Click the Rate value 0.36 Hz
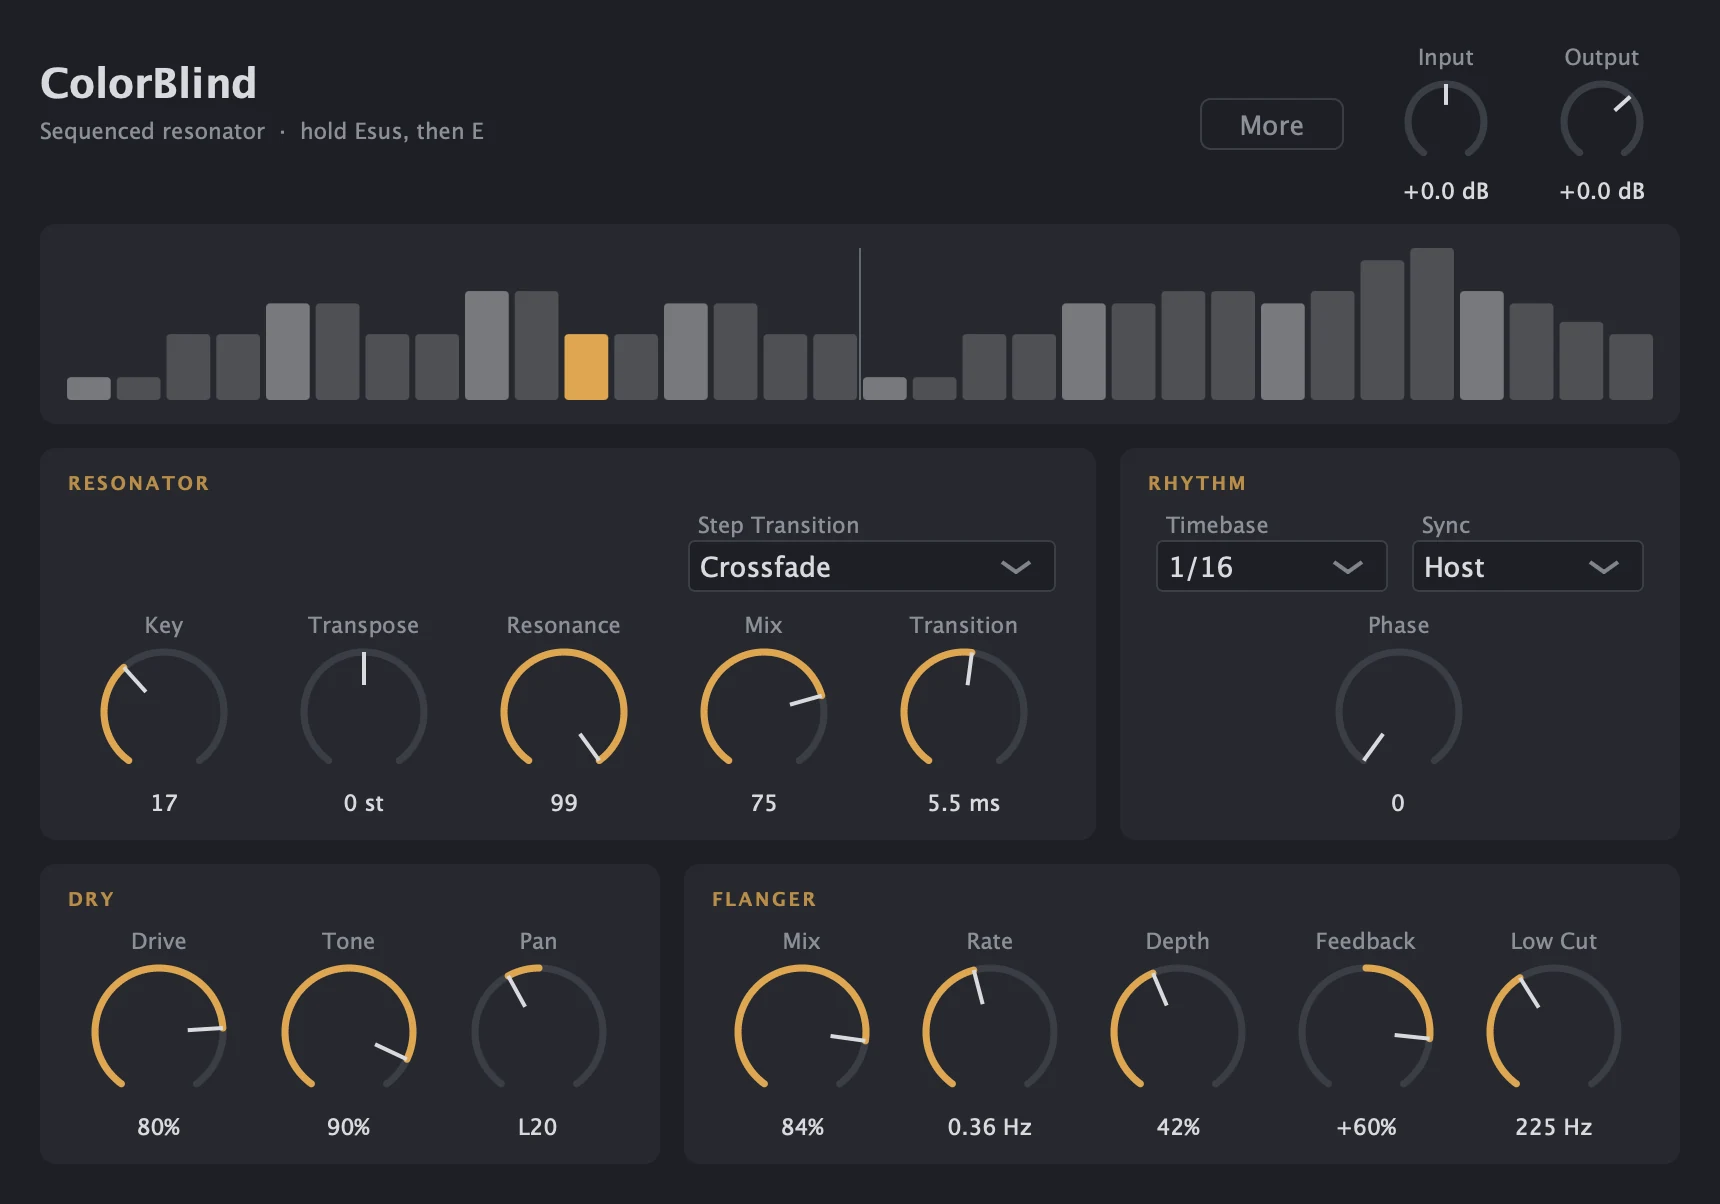 pos(990,1127)
